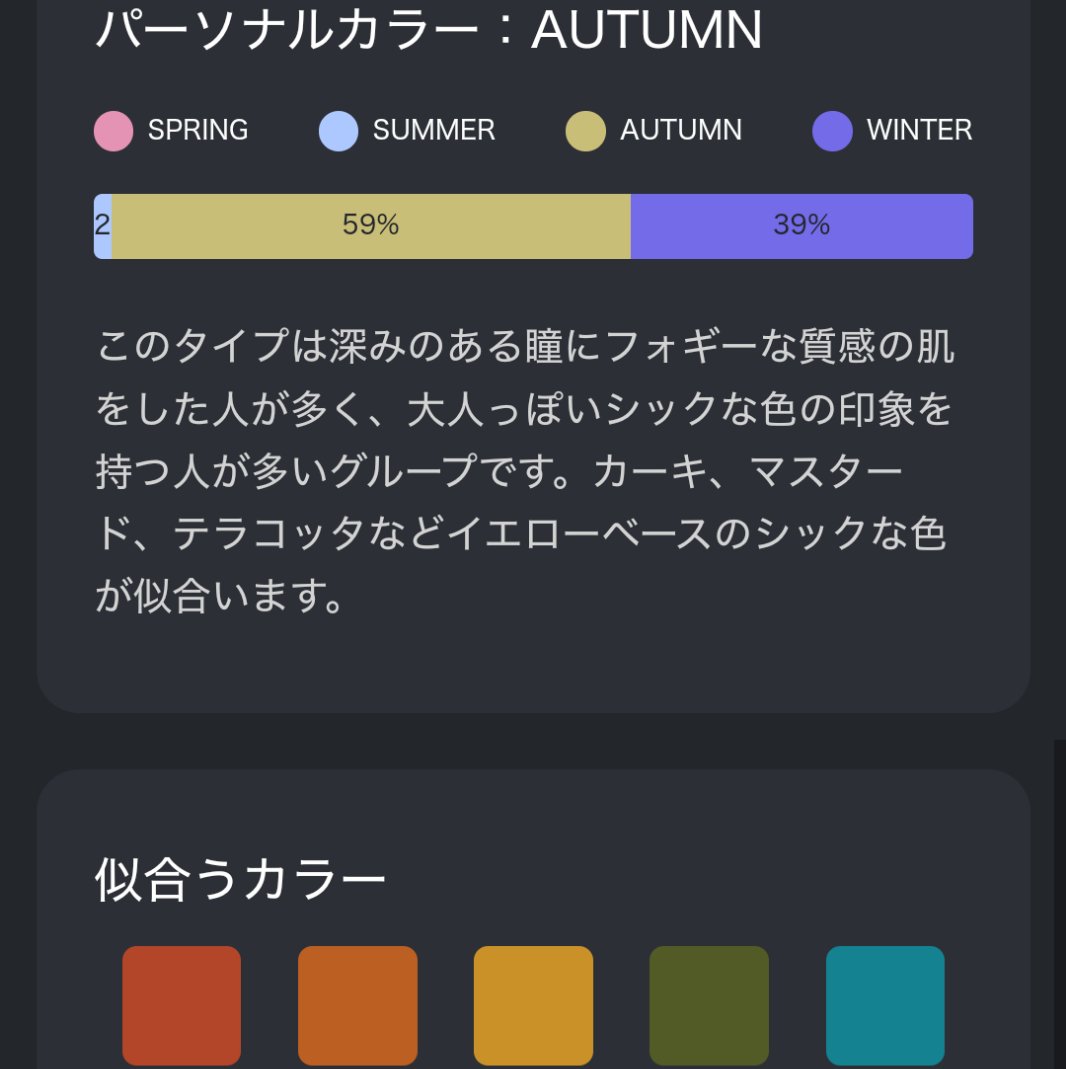Click the page scrollbar on right edge
This screenshot has height=1069, width=1066.
tap(1059, 900)
